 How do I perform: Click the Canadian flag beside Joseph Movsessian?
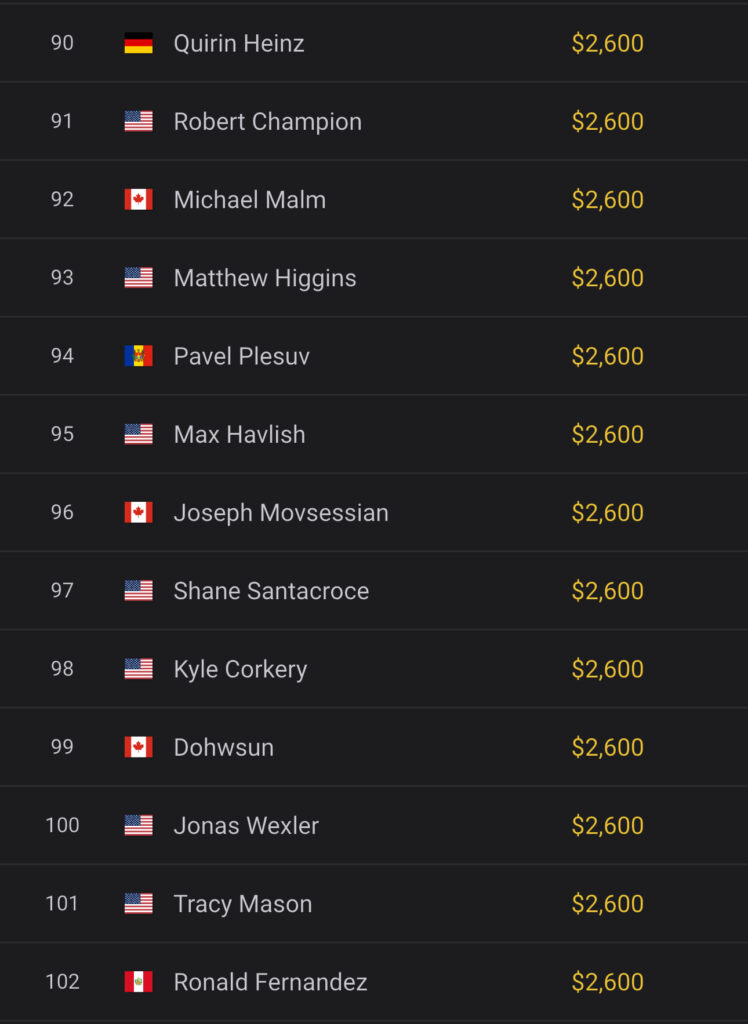pyautogui.click(x=138, y=512)
